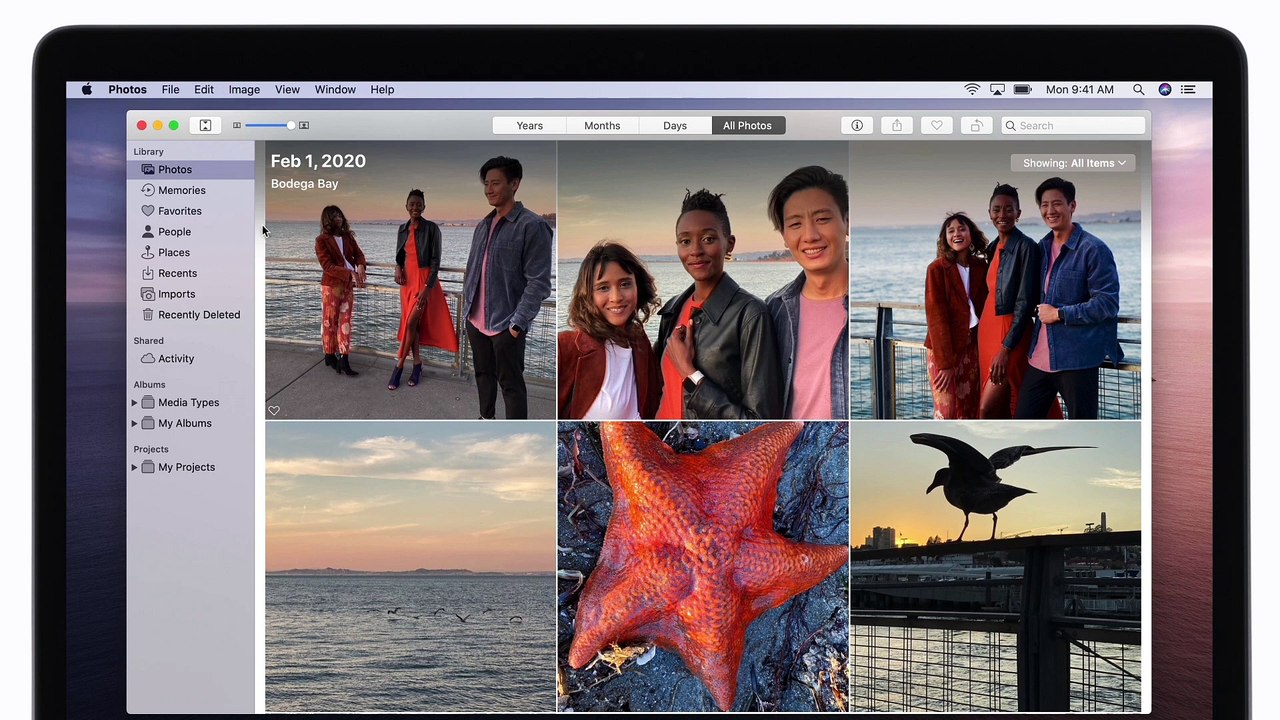Open Spotlight search icon in the menu bar
Viewport: 1280px width, 720px height.
click(x=1139, y=90)
